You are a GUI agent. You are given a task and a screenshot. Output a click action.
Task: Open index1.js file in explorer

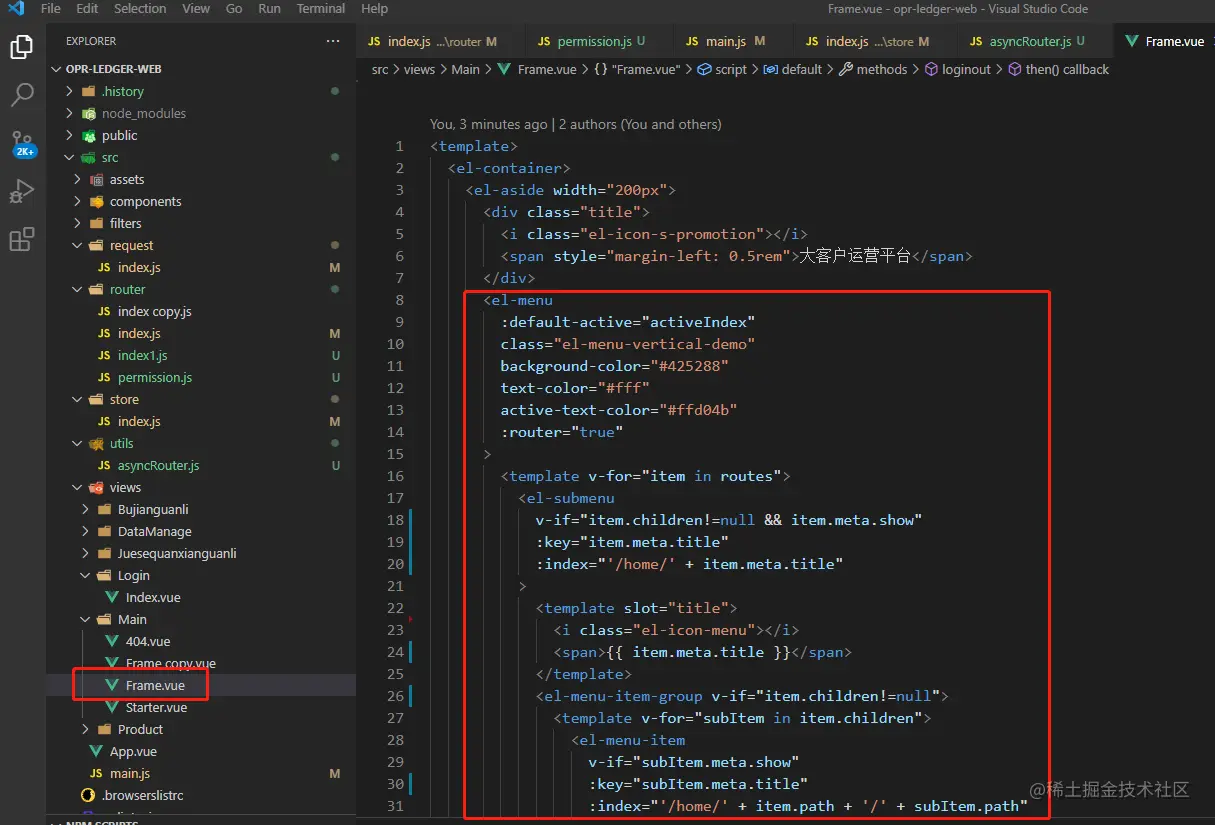[142, 355]
